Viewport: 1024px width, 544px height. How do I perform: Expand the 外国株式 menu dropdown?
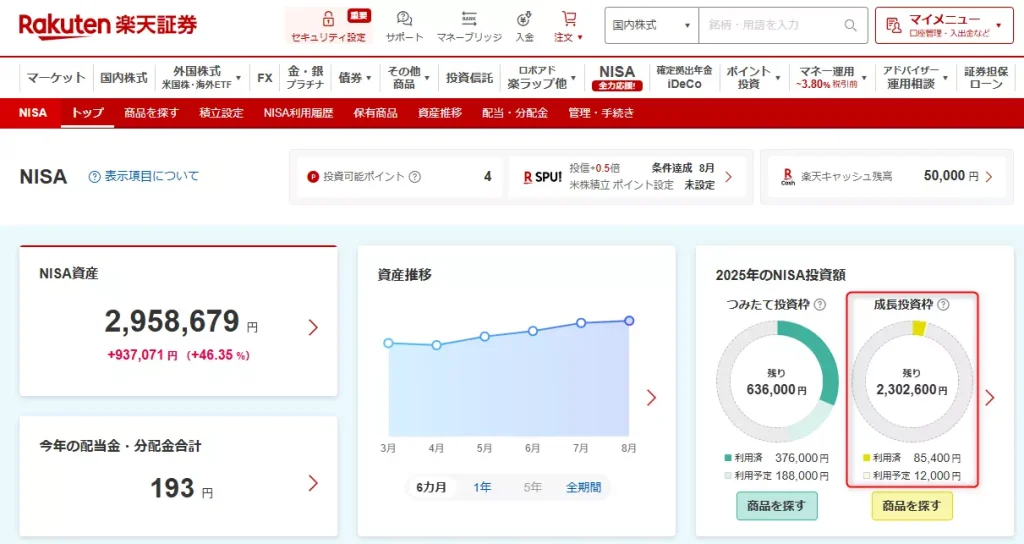pos(238,78)
